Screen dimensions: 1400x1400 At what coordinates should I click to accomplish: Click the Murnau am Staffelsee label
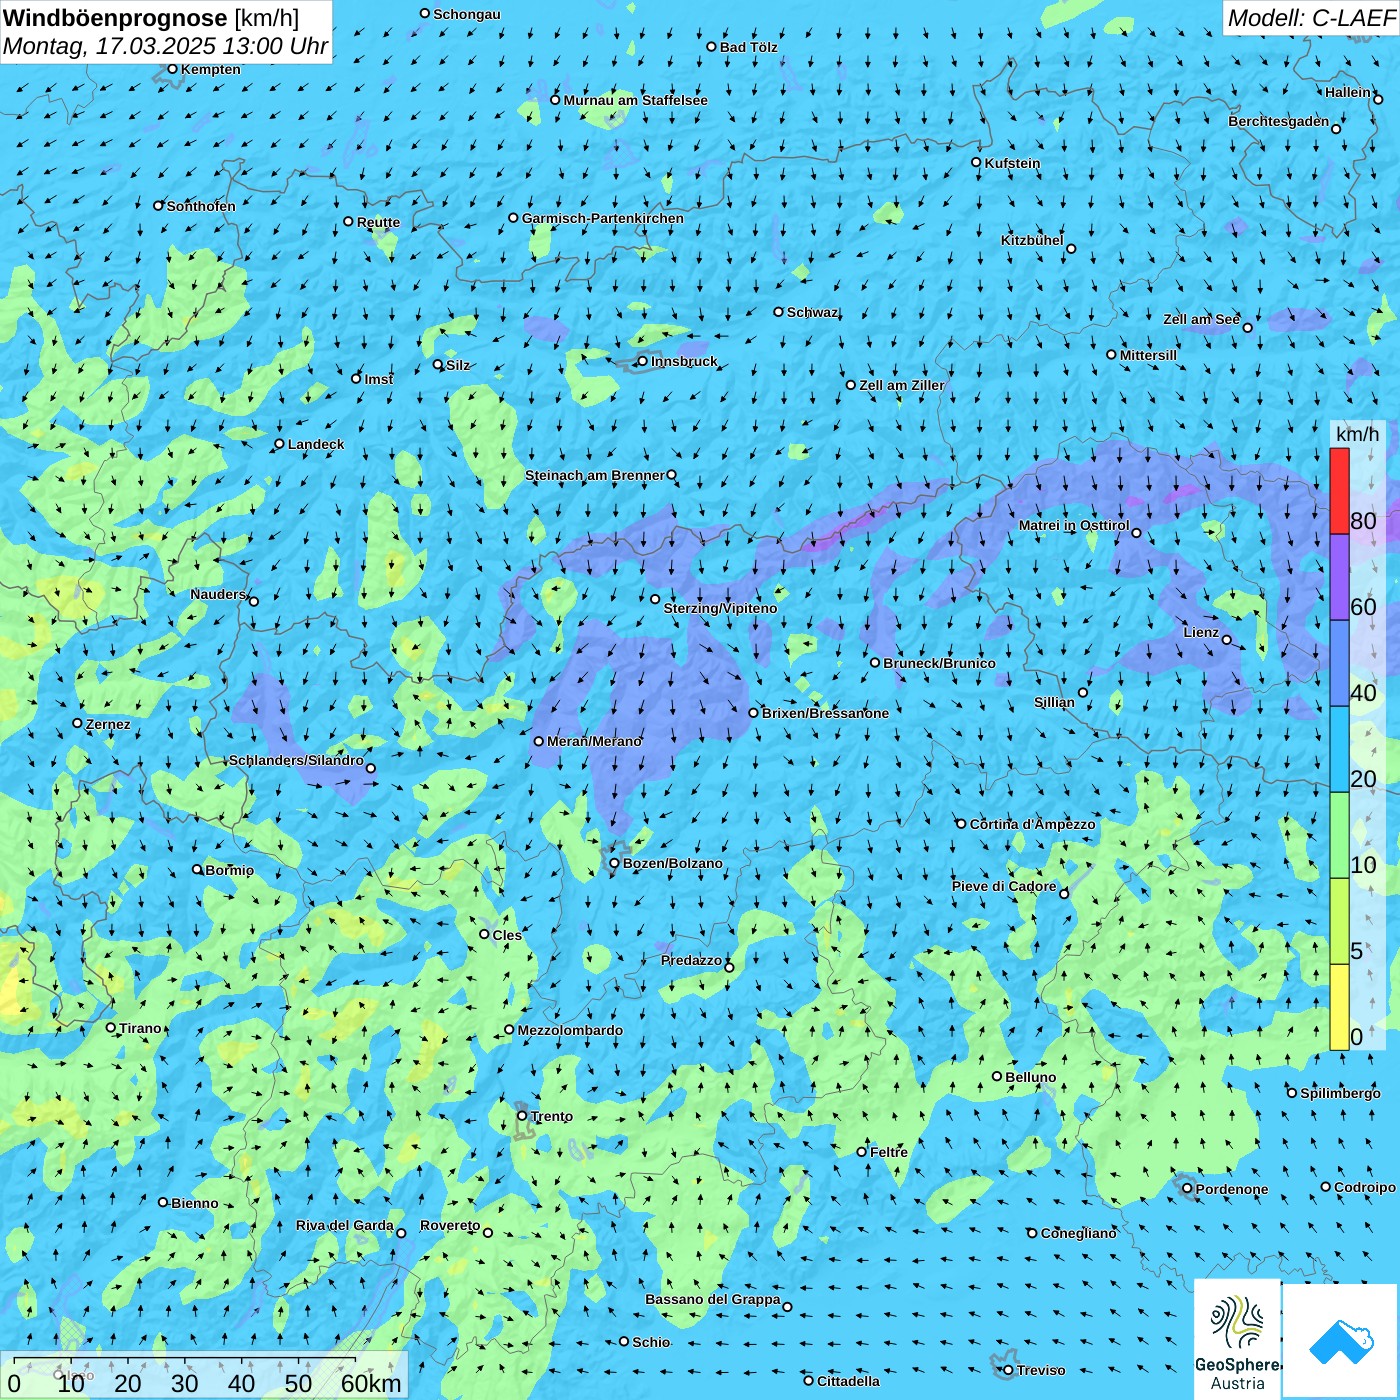tap(635, 100)
